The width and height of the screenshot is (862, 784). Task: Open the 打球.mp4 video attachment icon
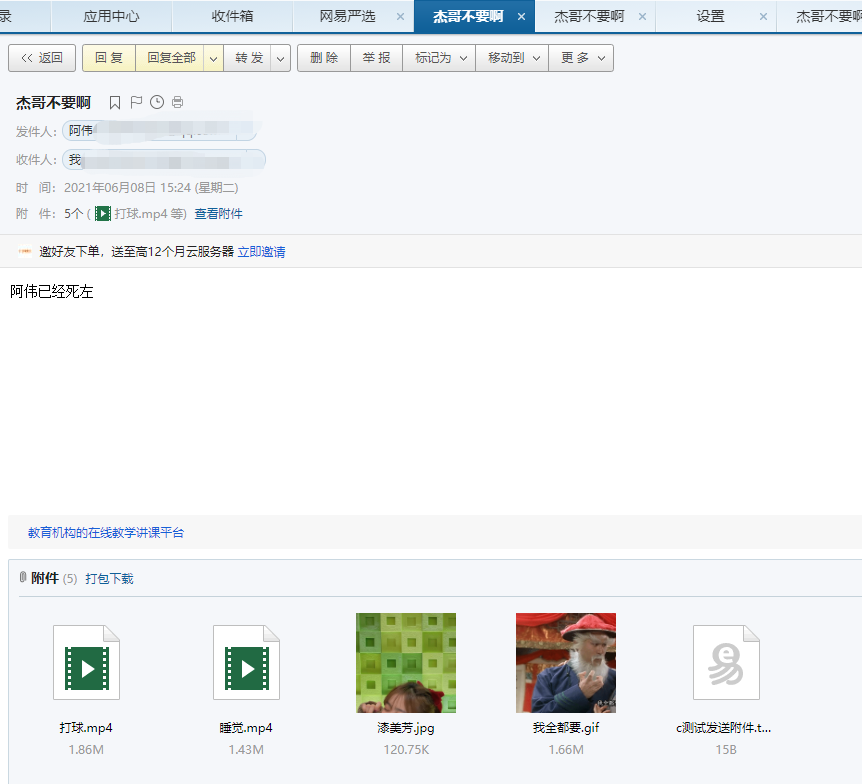click(86, 662)
